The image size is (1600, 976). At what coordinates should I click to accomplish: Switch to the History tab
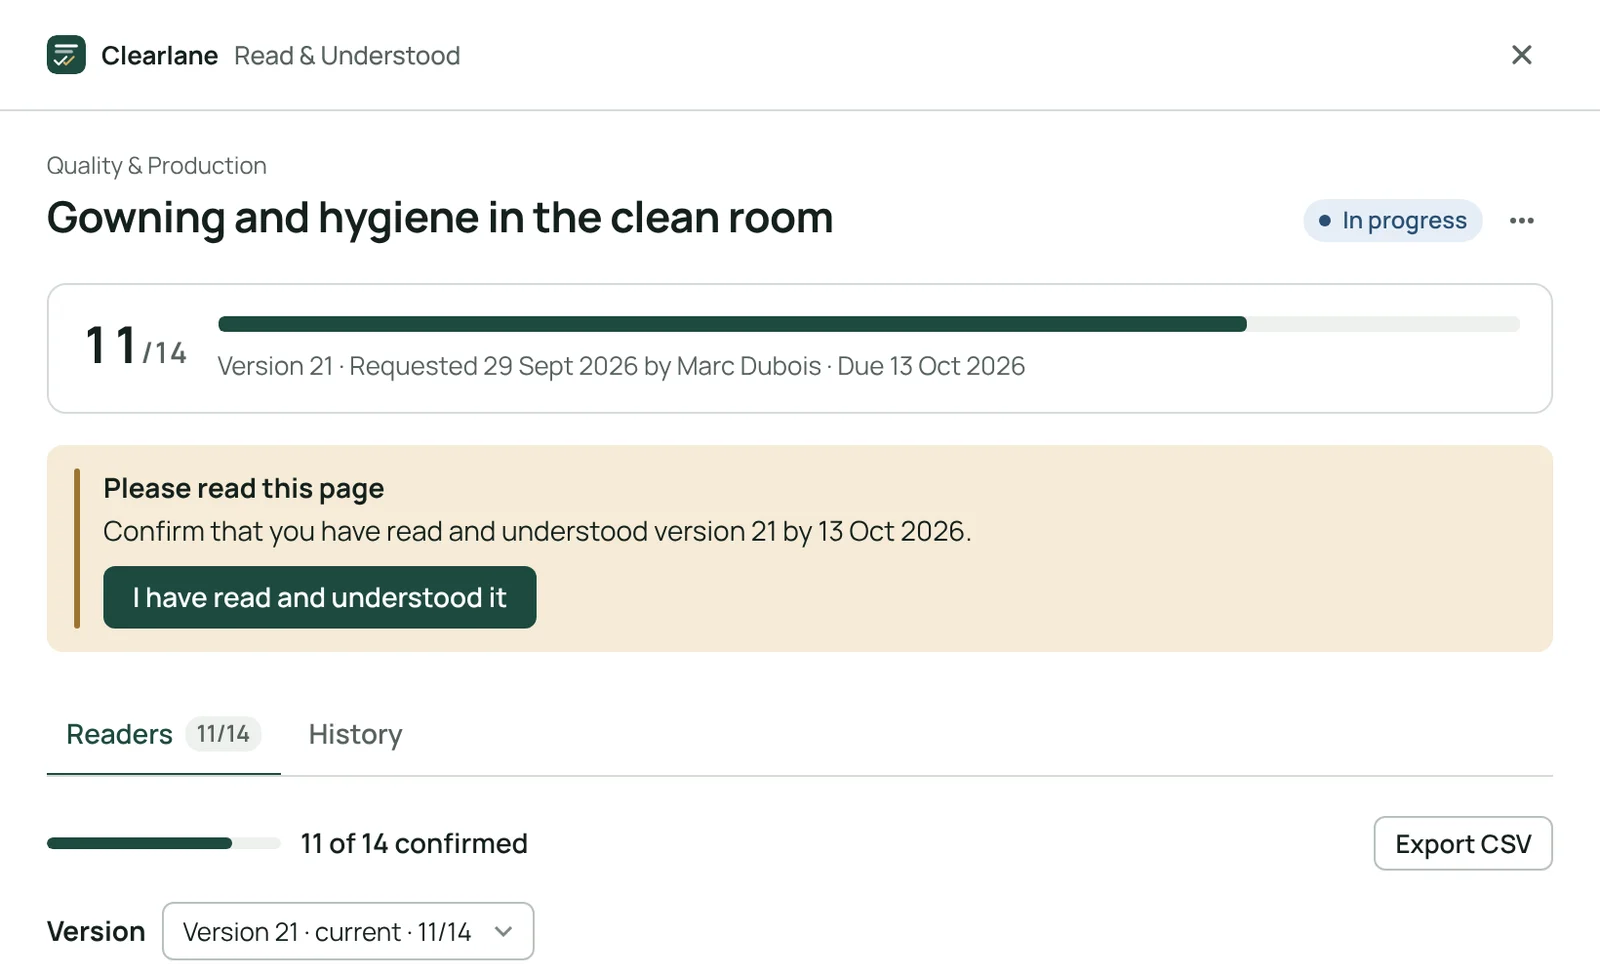pos(355,734)
